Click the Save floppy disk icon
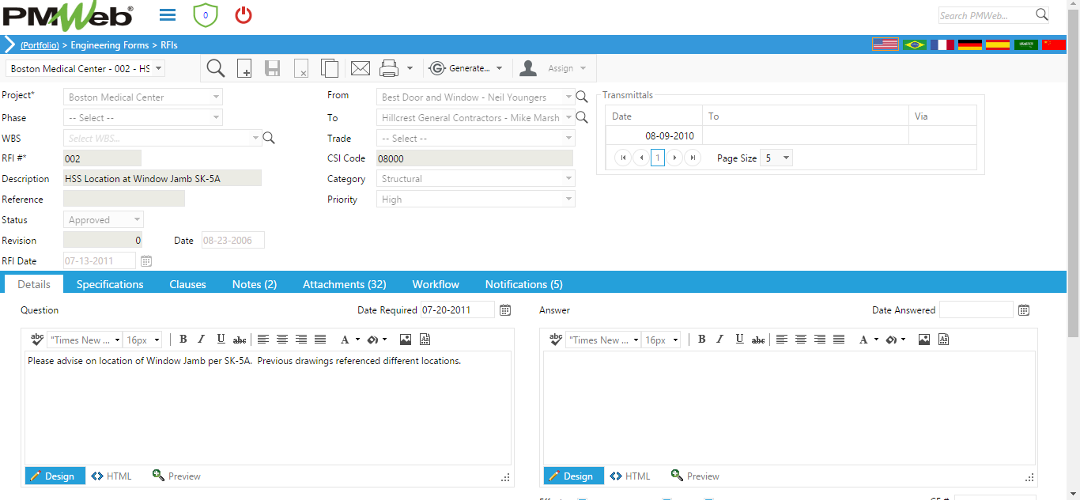This screenshot has width=1081, height=502. coord(272,68)
